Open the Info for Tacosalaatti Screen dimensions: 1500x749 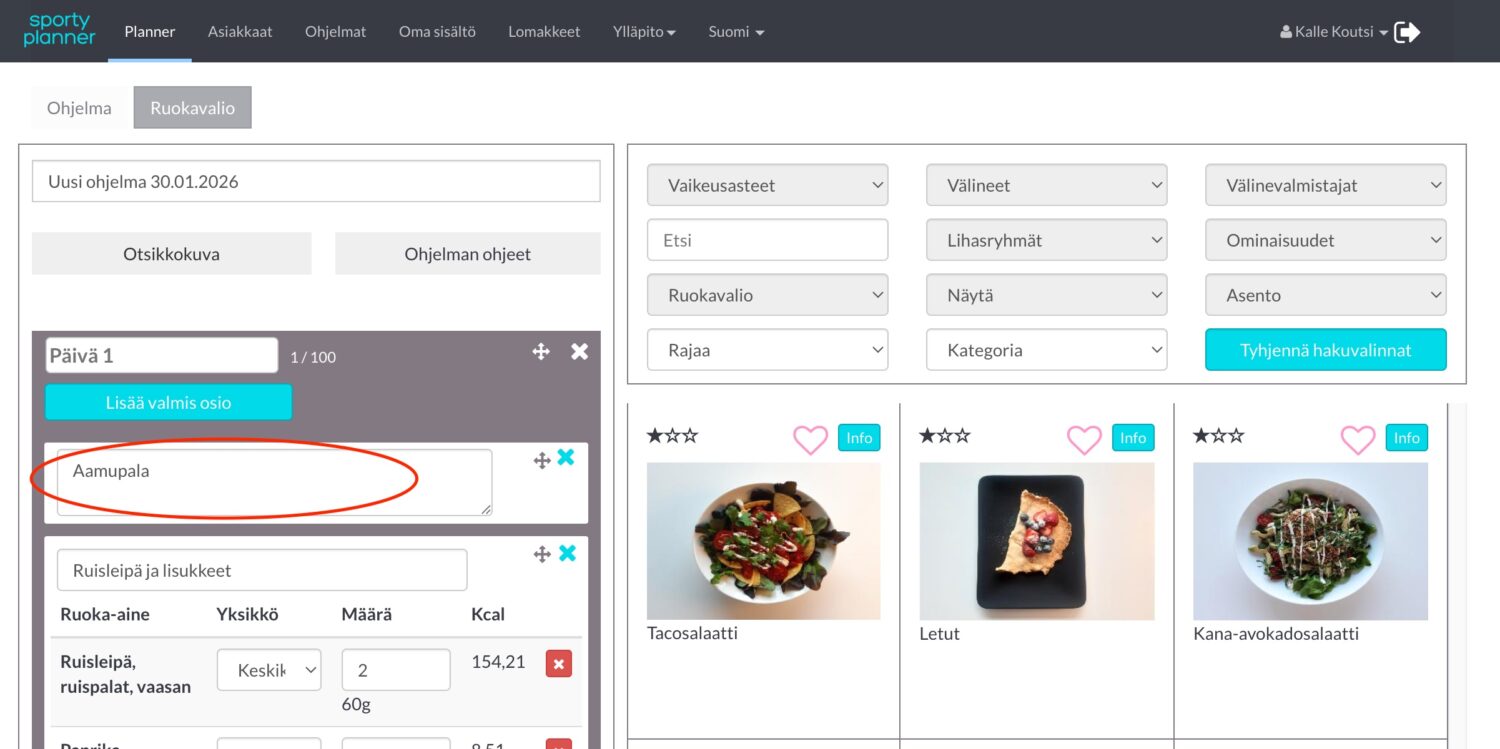(x=859, y=438)
